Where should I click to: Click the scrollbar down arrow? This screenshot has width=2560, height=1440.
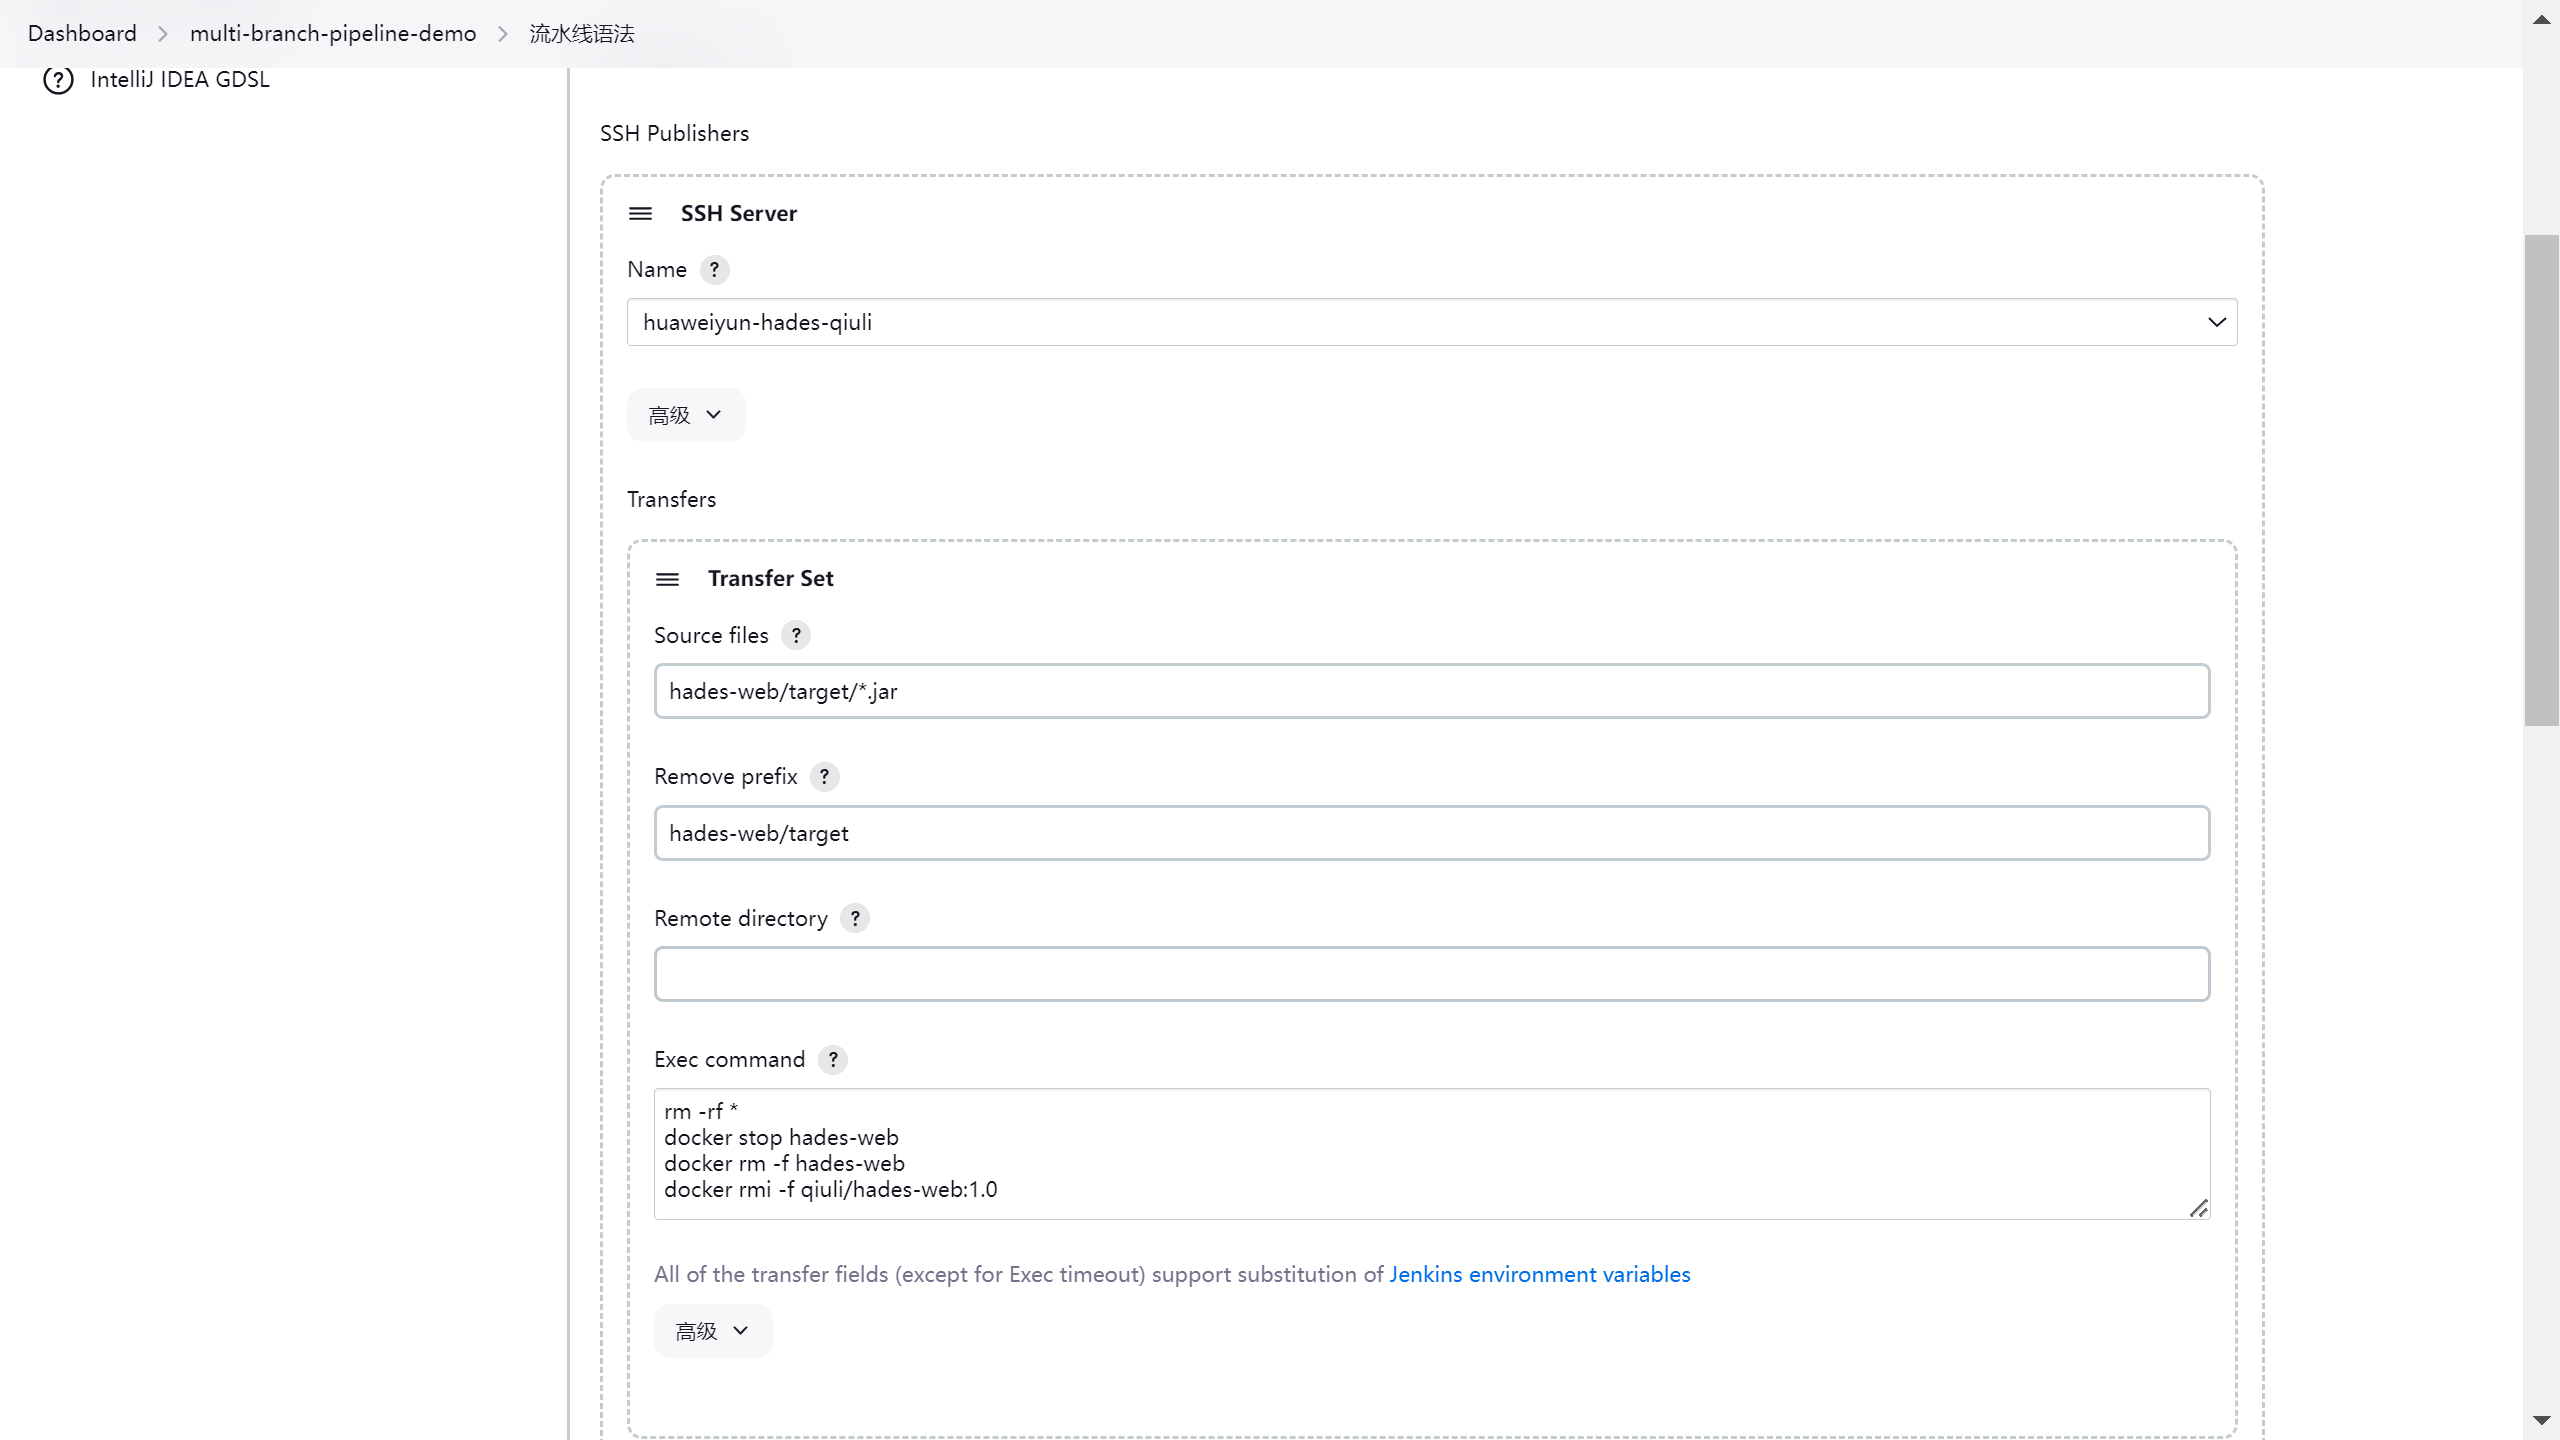tap(2541, 1420)
